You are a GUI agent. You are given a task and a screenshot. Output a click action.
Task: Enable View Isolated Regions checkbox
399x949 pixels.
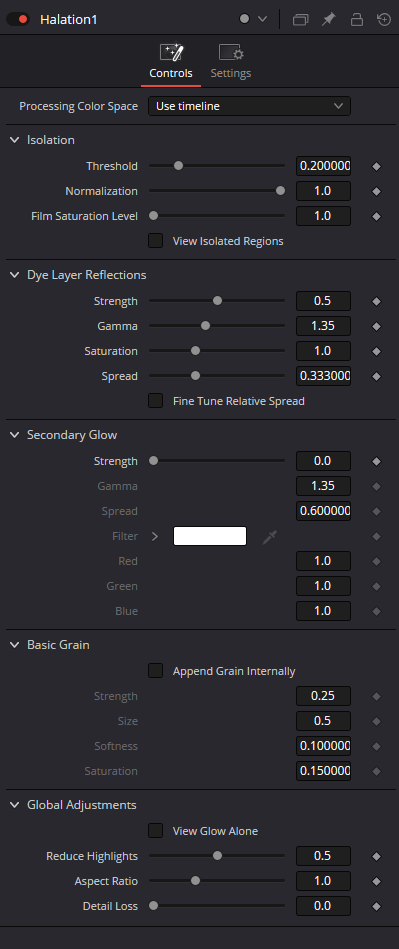click(156, 241)
